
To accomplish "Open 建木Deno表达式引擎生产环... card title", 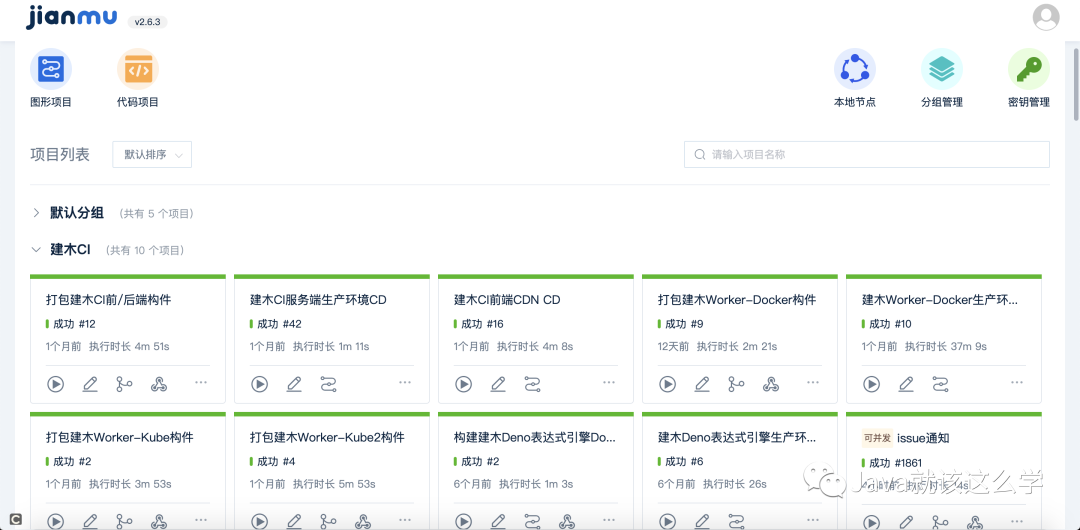I will (737, 438).
